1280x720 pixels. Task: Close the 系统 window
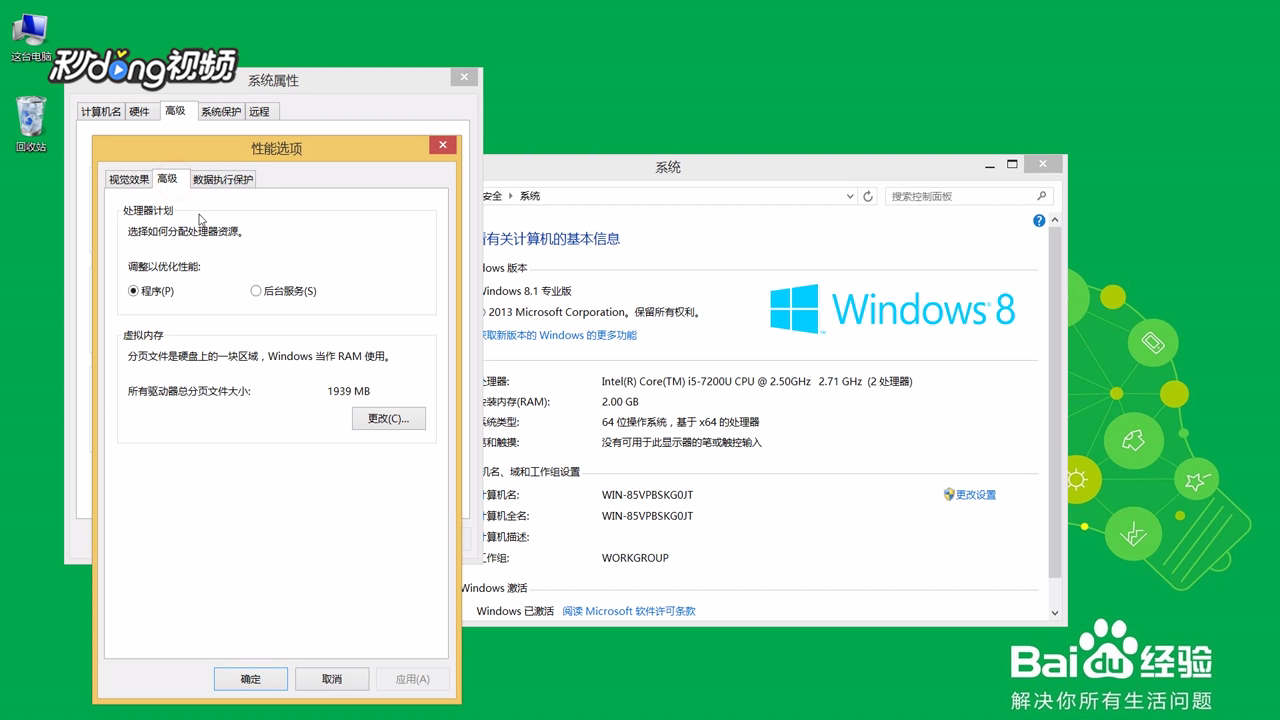pos(1043,164)
